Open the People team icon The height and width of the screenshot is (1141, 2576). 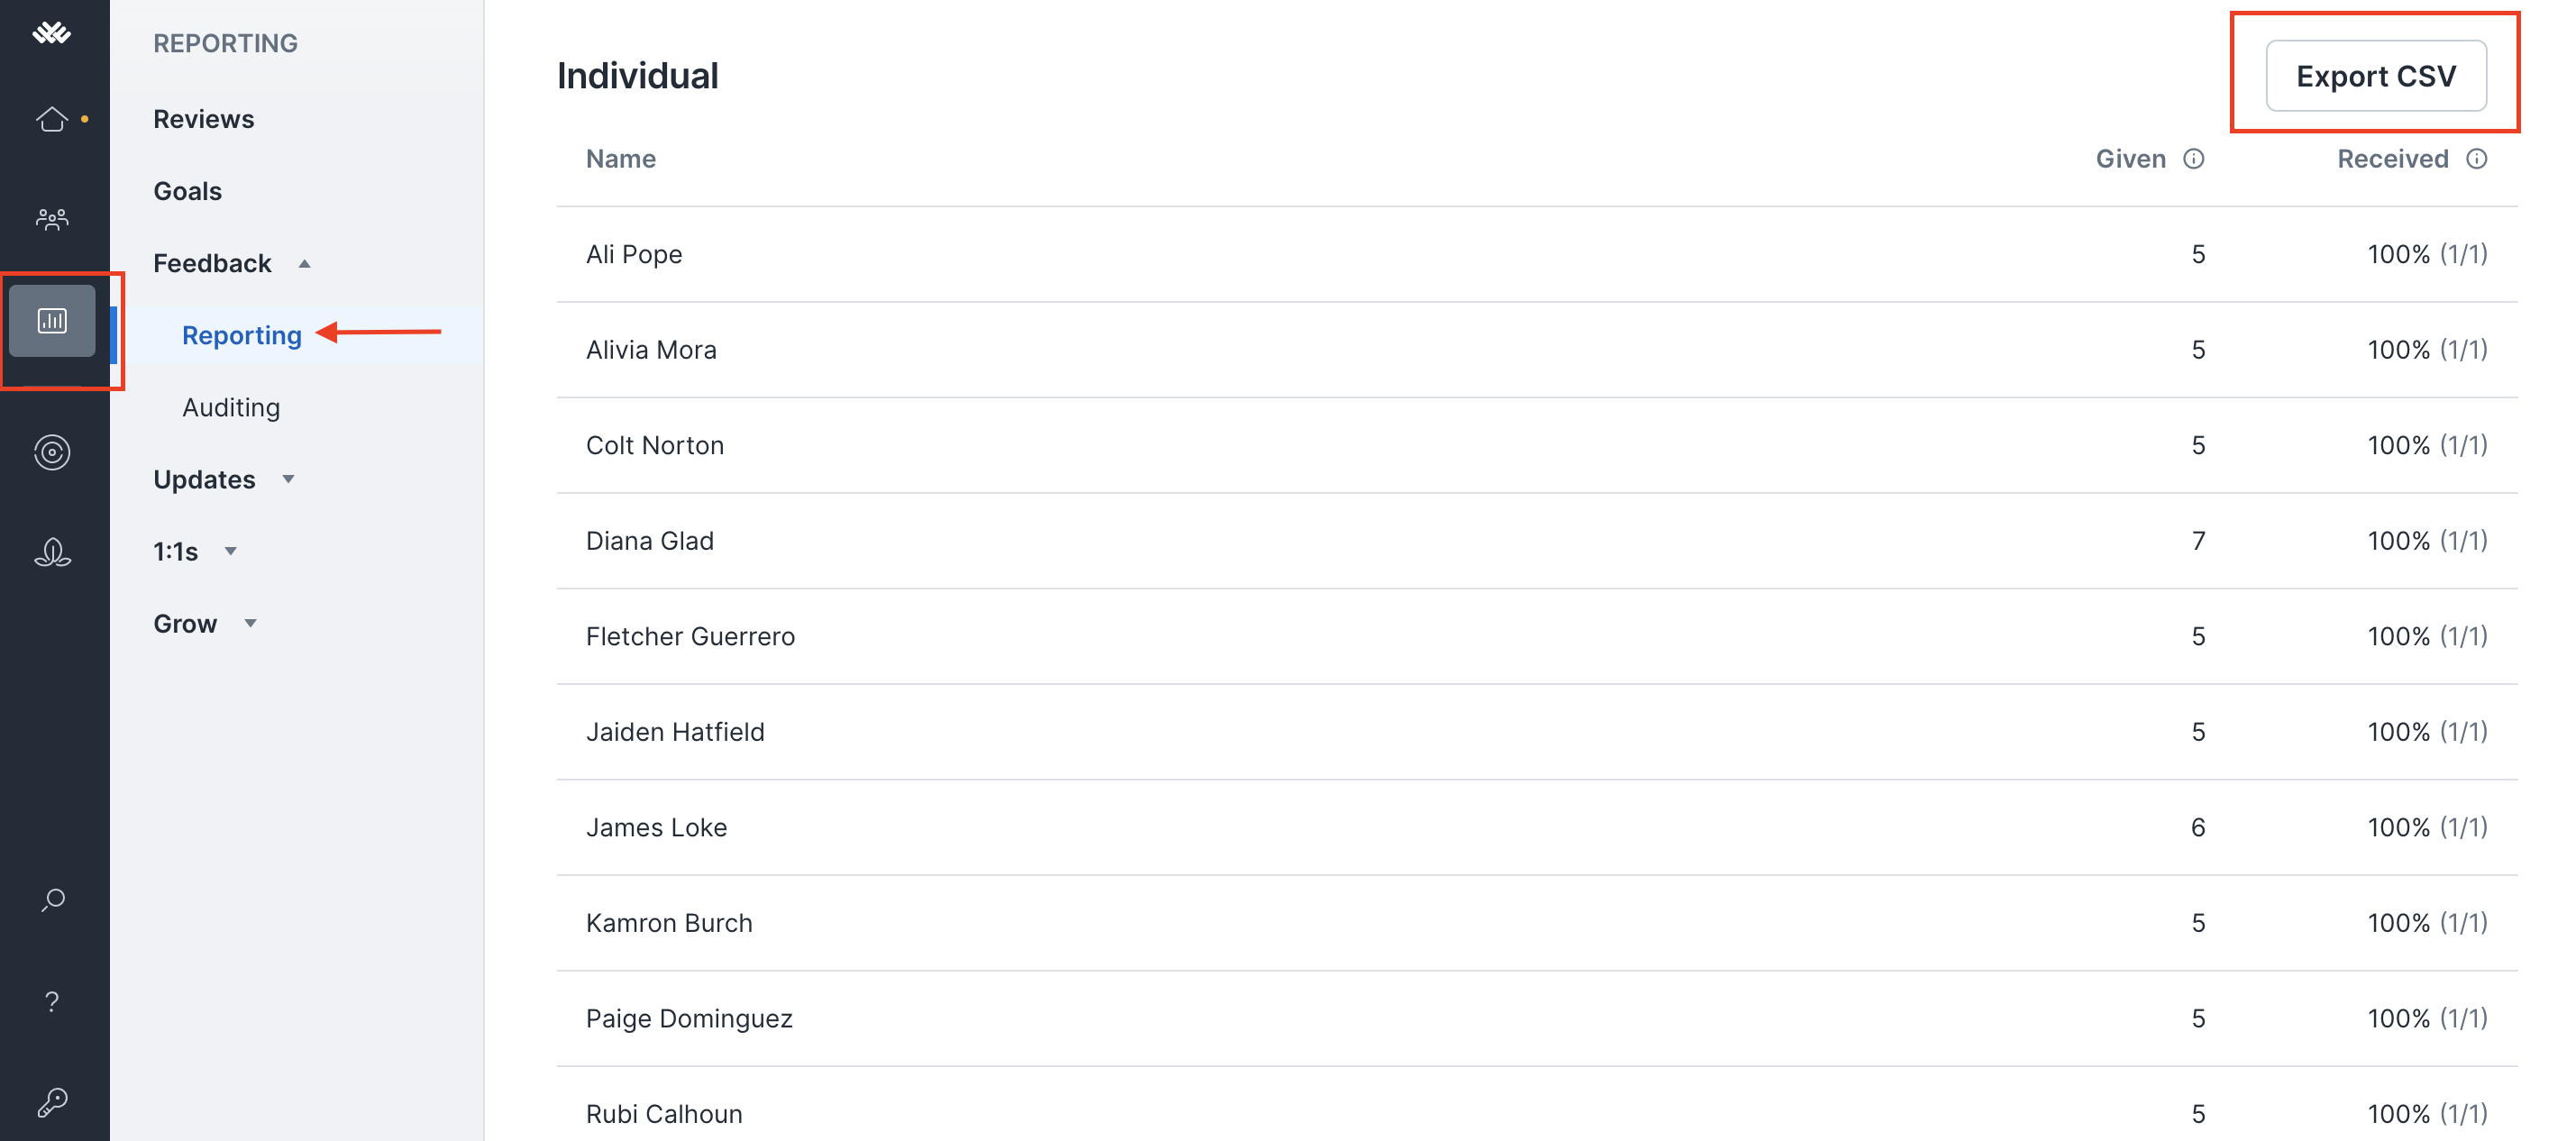pyautogui.click(x=52, y=219)
